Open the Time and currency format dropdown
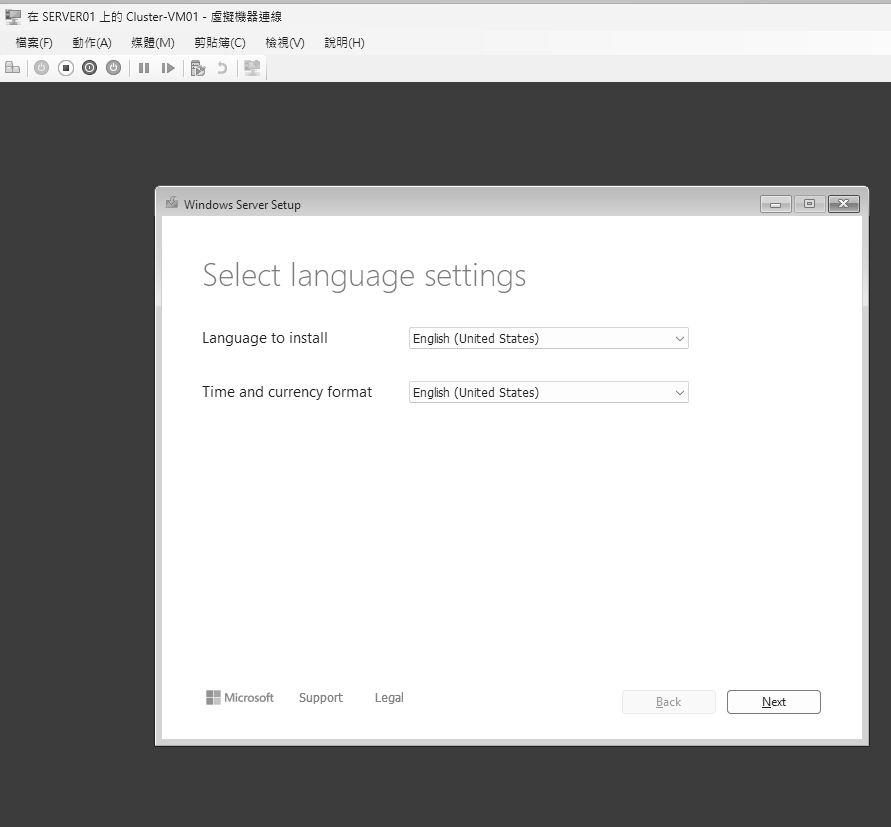The width and height of the screenshot is (891, 827). [548, 392]
